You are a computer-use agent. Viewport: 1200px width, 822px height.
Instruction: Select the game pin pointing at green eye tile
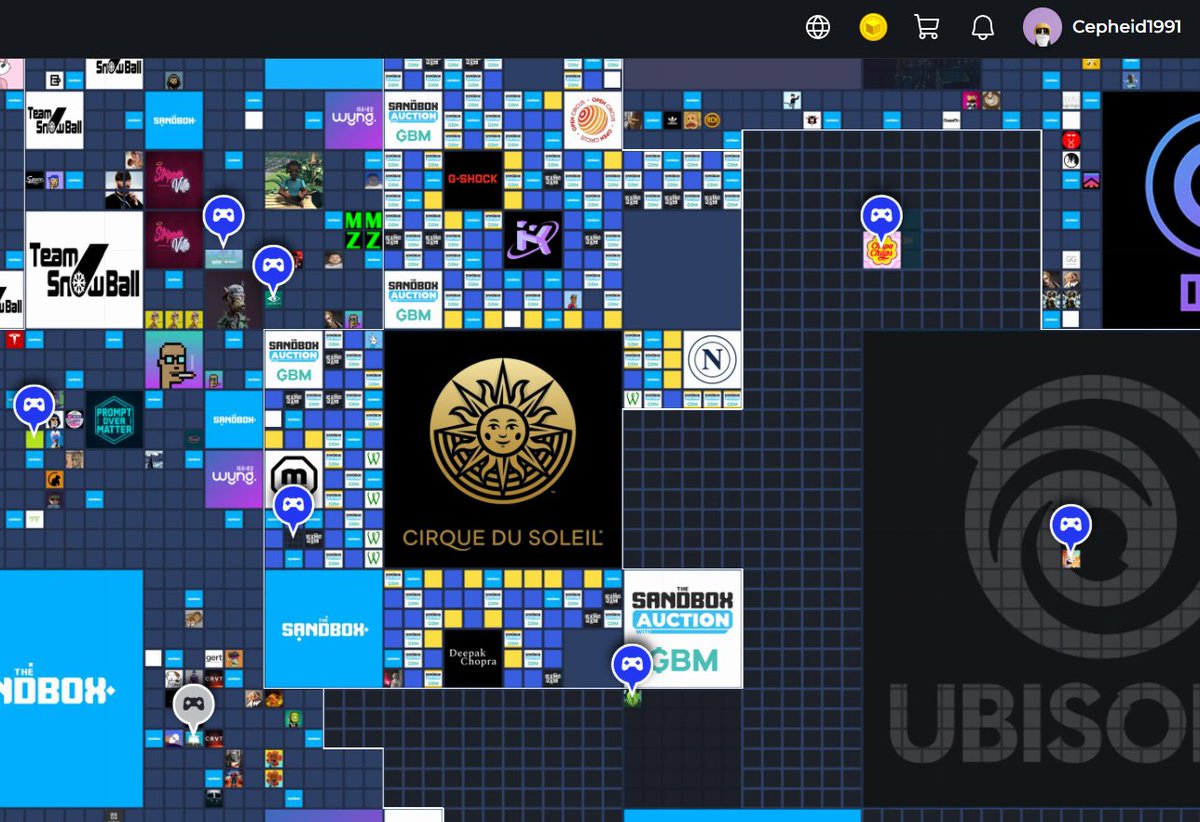coord(273,267)
